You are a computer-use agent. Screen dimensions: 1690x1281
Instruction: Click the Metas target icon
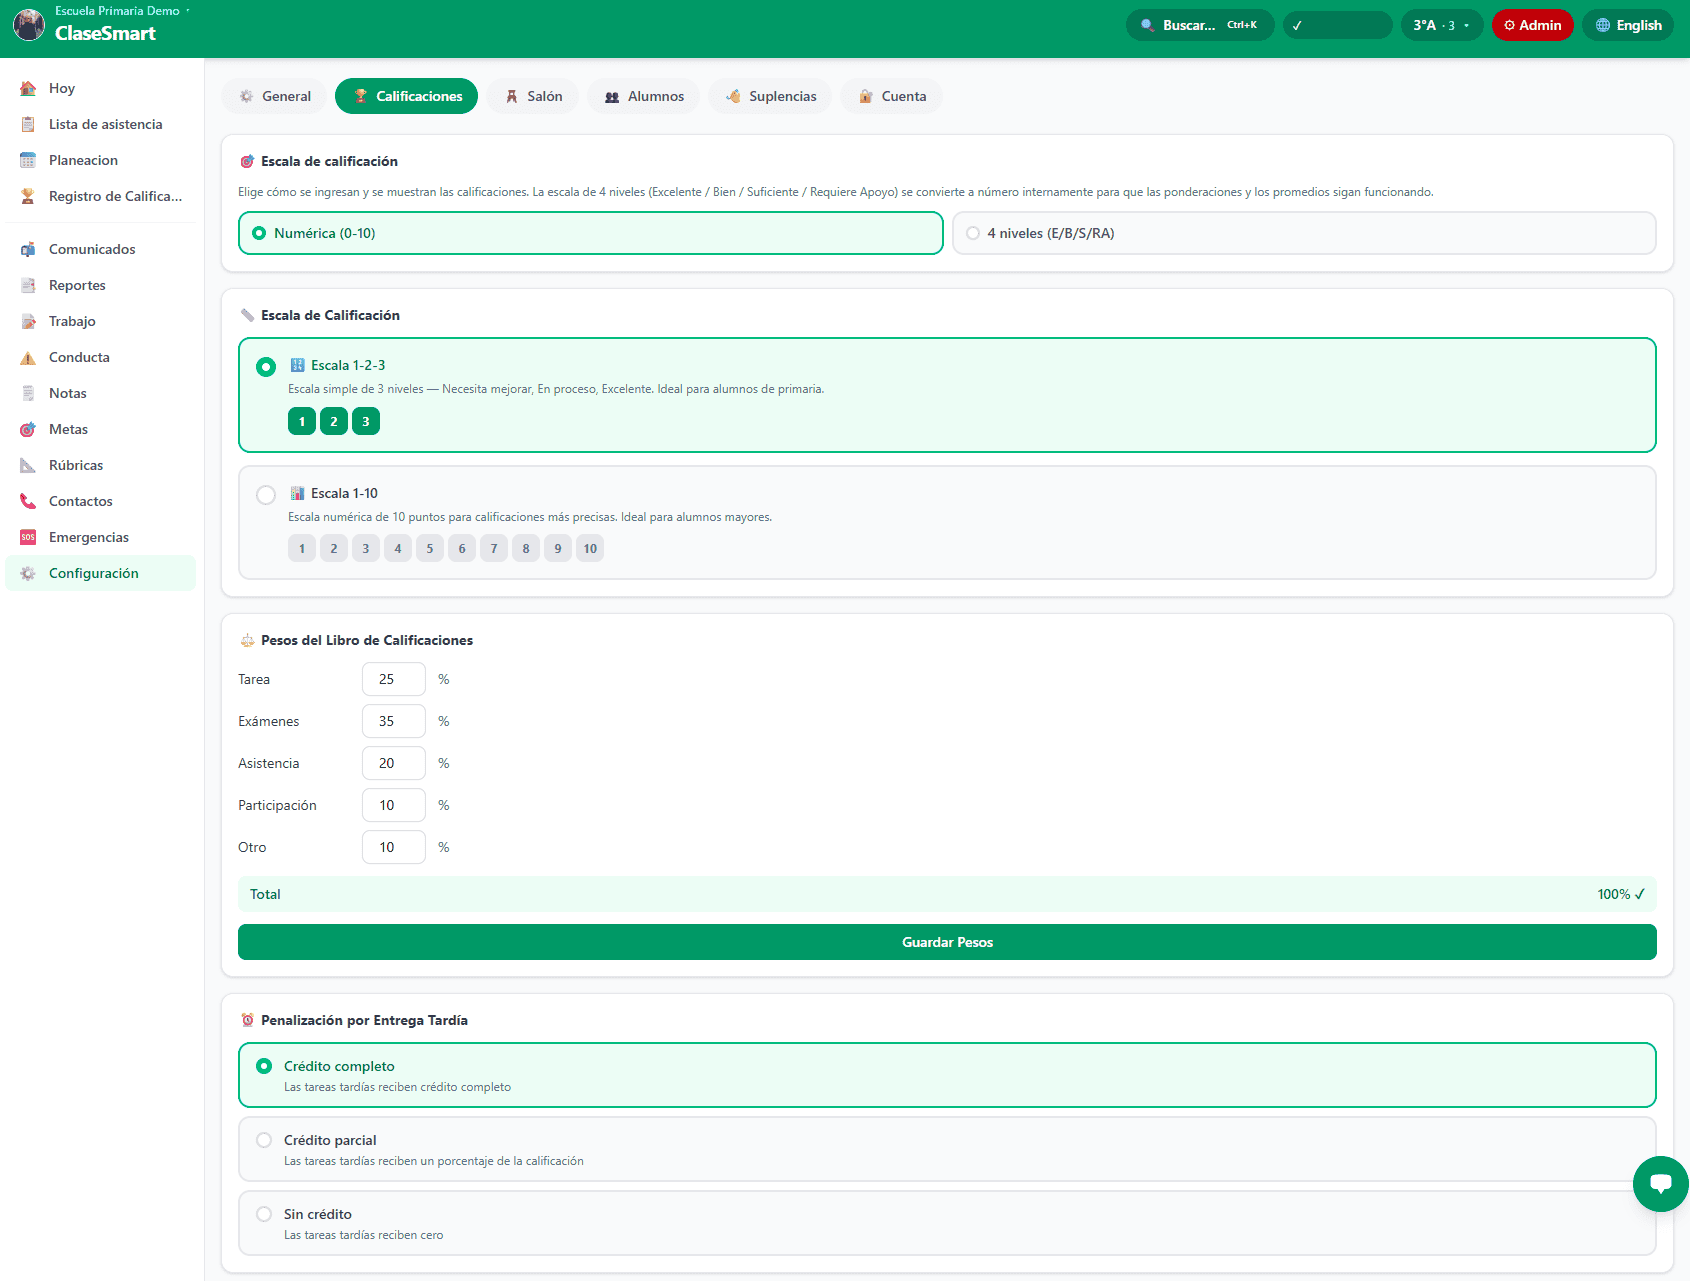tap(28, 429)
